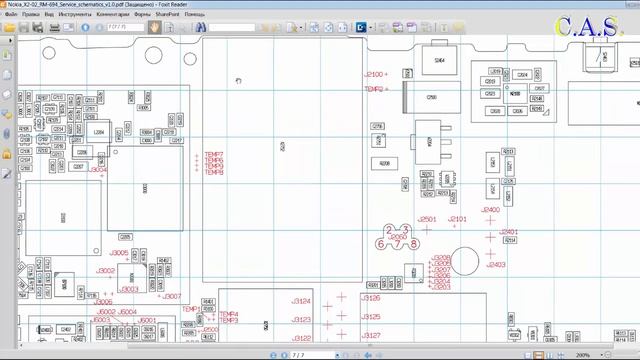This screenshot has width=640, height=360.
Task: Click the previous view blue arrow in status bar
Action: [x=368, y=355]
